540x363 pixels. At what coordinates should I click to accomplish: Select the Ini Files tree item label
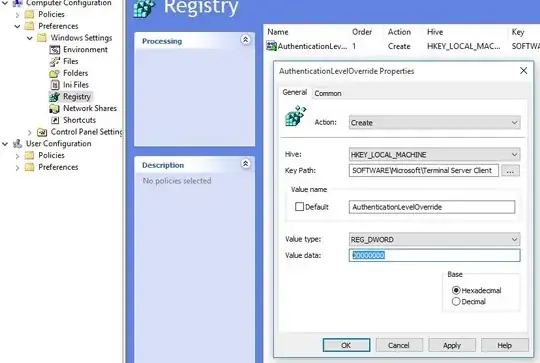point(76,85)
